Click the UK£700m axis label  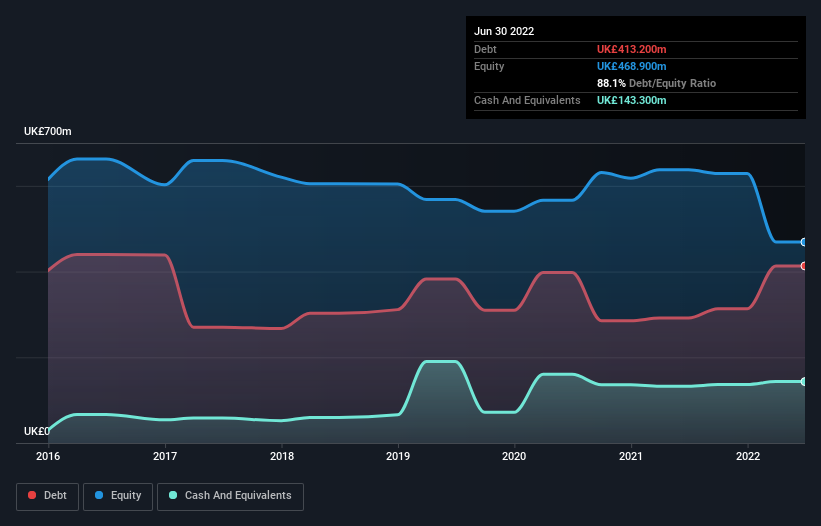click(48, 131)
